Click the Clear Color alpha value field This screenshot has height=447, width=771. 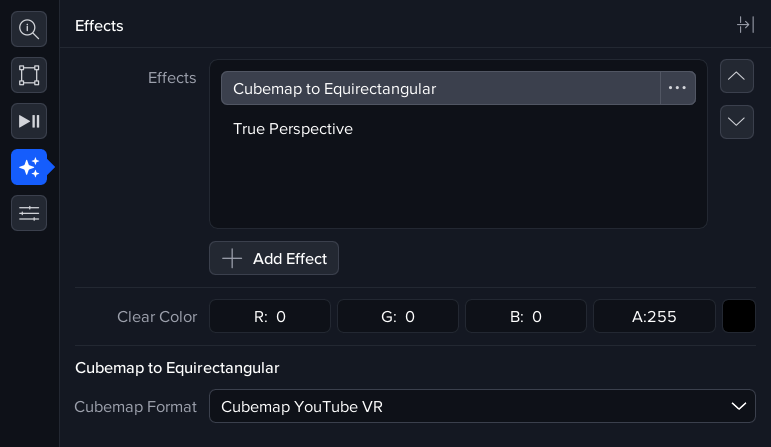pos(654,317)
